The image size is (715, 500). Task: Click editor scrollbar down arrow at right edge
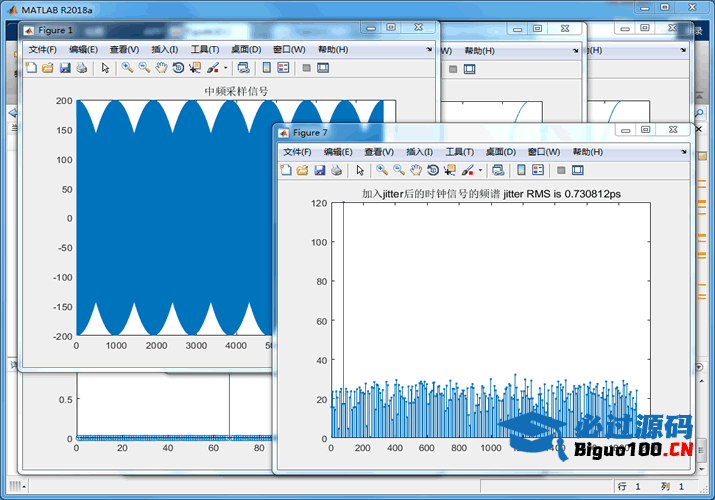[x=701, y=469]
